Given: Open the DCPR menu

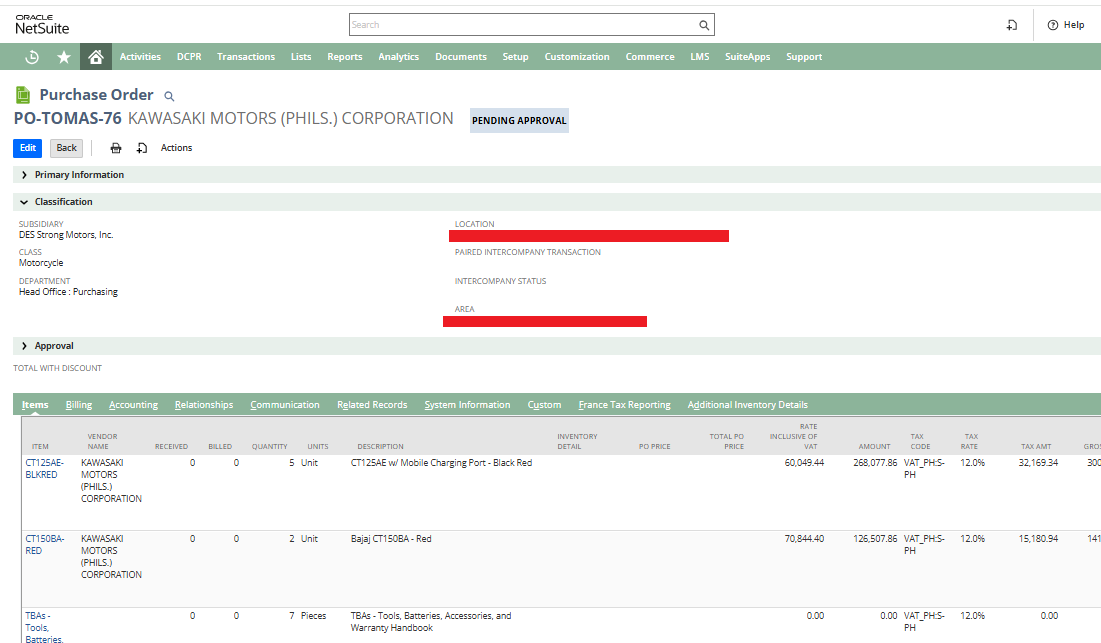Looking at the screenshot, I should tap(189, 57).
